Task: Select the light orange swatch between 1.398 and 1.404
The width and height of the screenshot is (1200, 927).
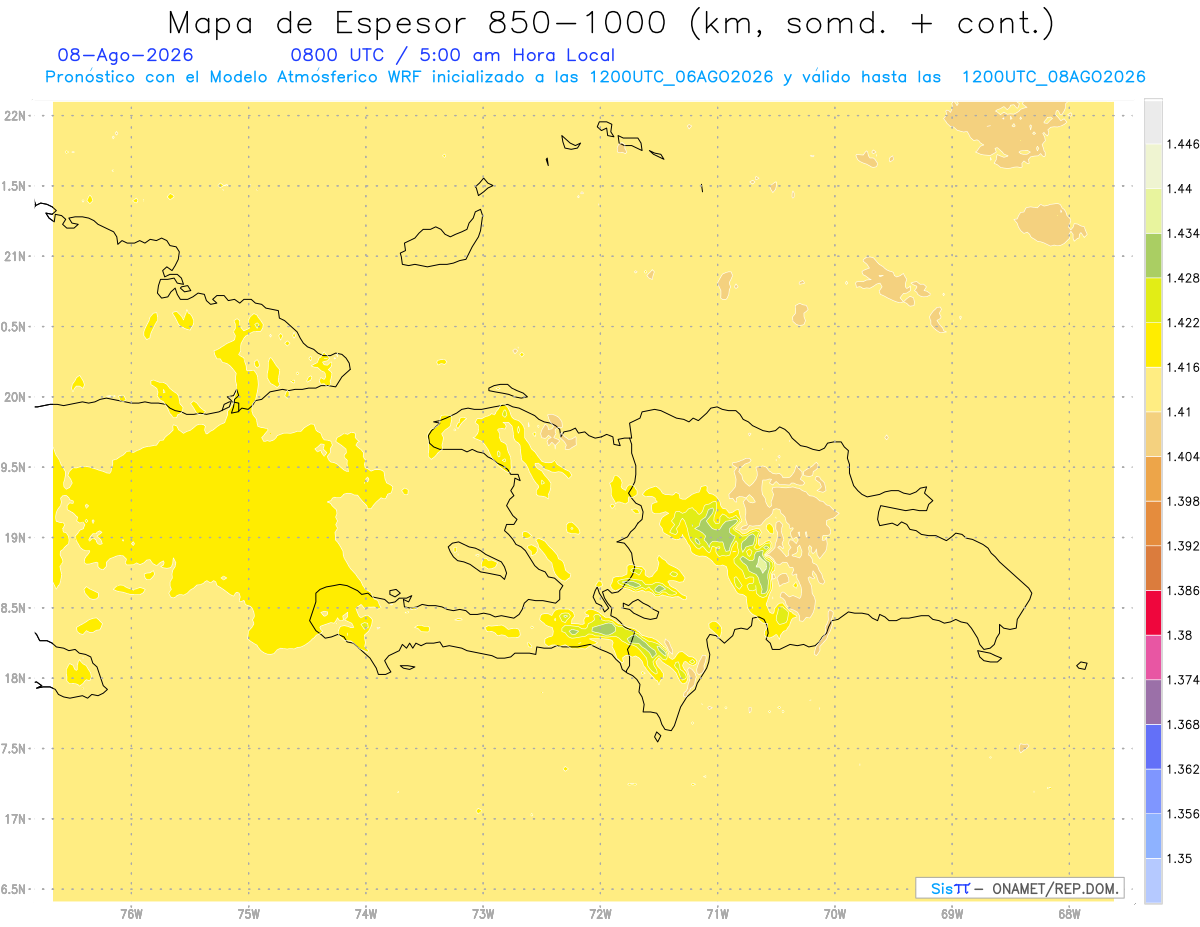Action: click(1153, 479)
